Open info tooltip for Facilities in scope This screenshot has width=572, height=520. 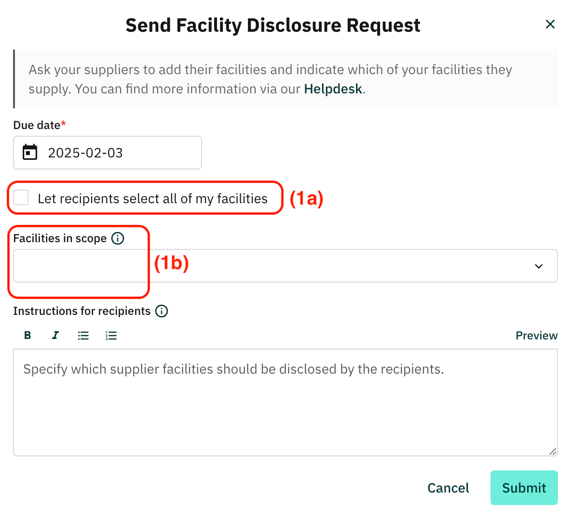point(118,238)
